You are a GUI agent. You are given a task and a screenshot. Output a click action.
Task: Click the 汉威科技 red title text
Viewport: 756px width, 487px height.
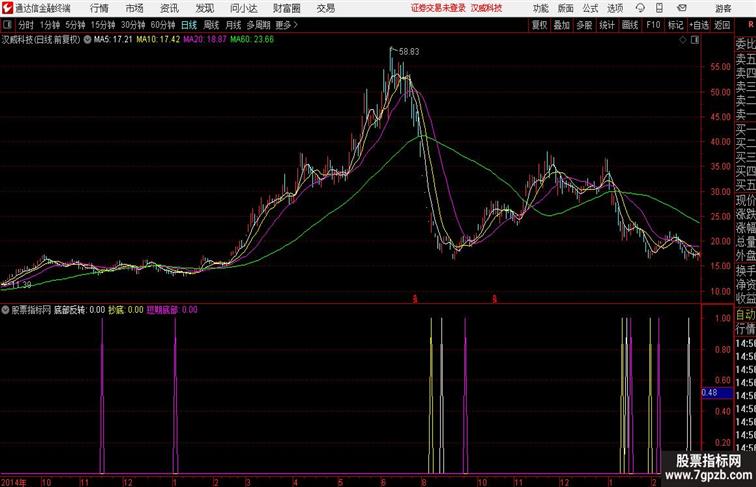click(486, 8)
